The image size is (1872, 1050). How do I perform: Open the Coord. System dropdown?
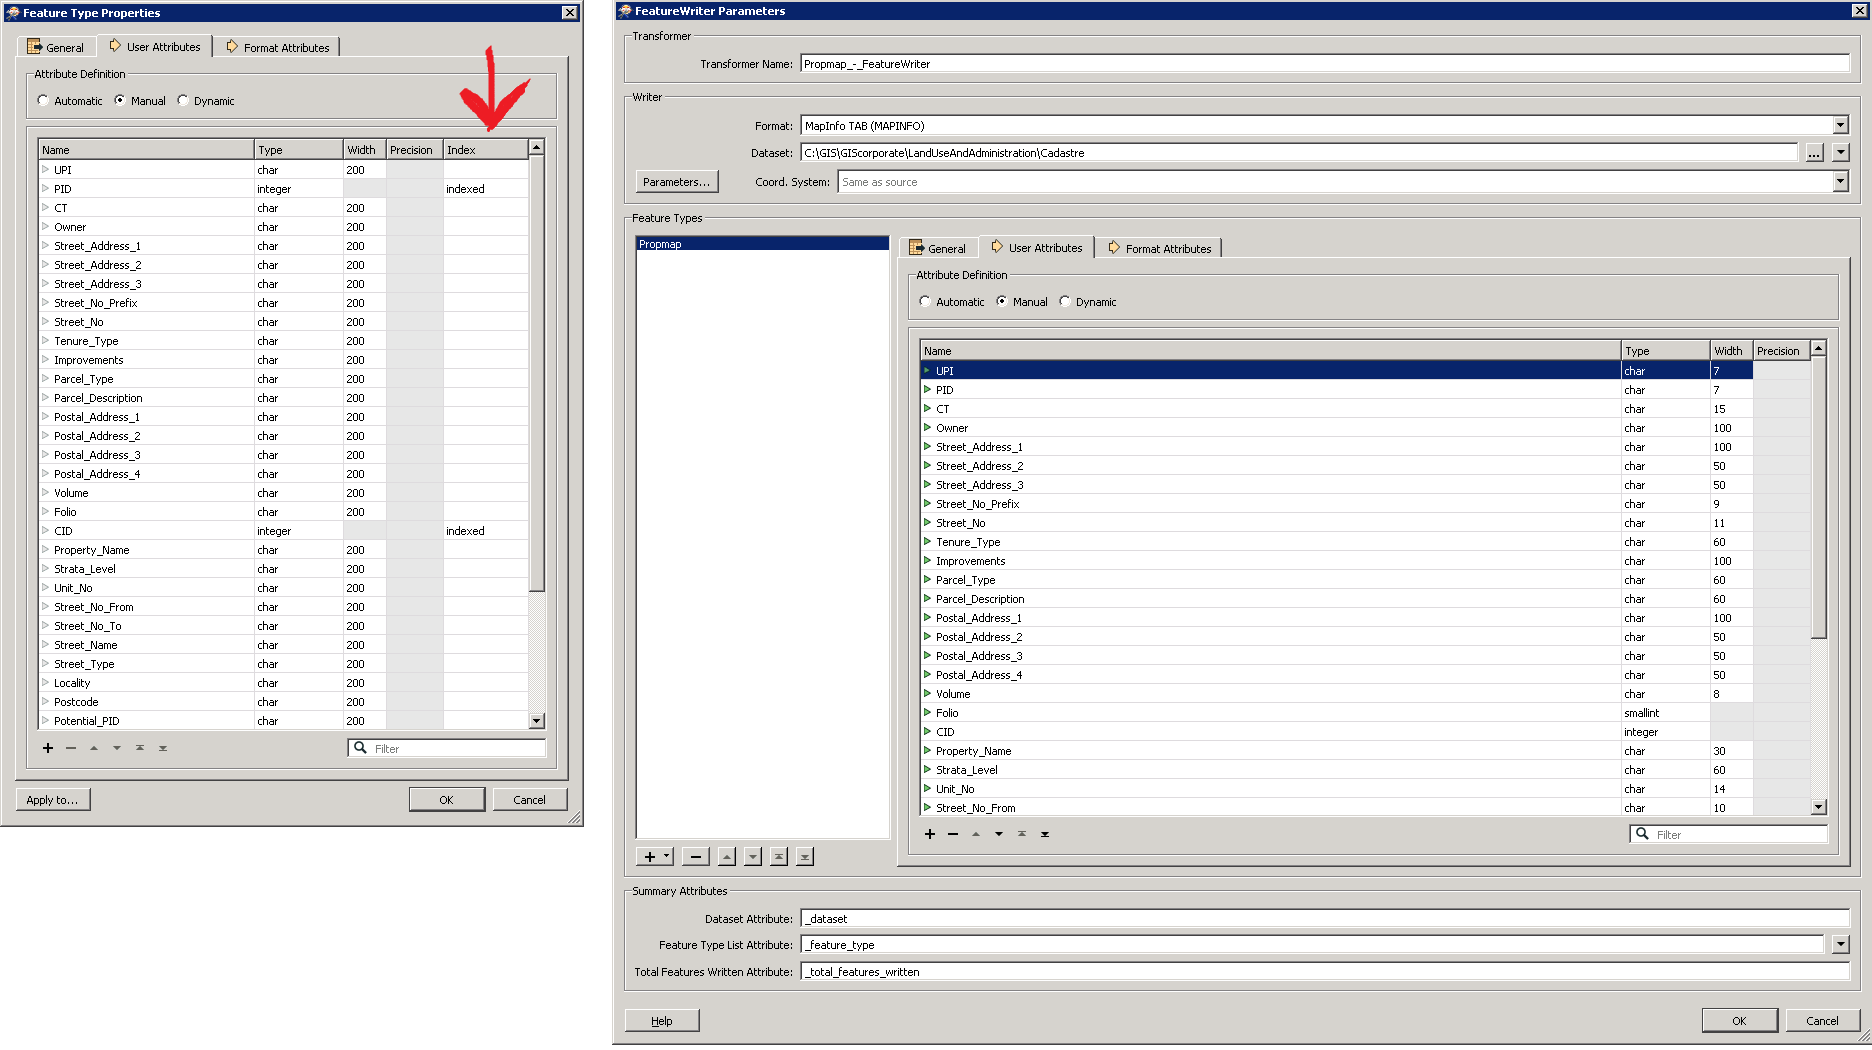pyautogui.click(x=1841, y=182)
